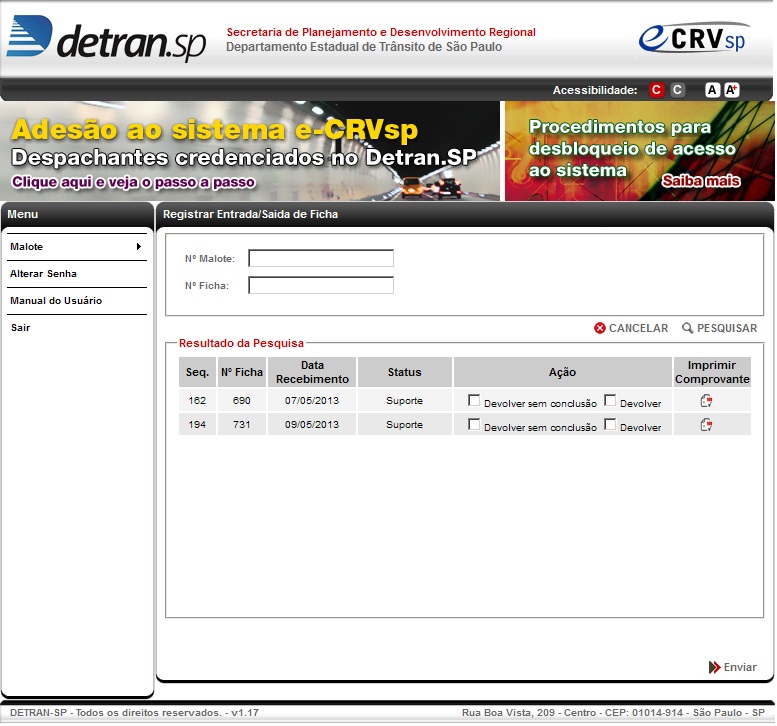
Task: Click the Status column header
Action: coord(405,372)
